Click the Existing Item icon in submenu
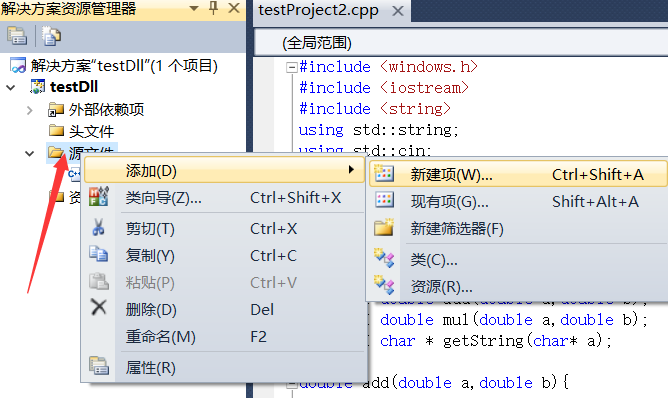The width and height of the screenshot is (668, 398). coord(384,201)
